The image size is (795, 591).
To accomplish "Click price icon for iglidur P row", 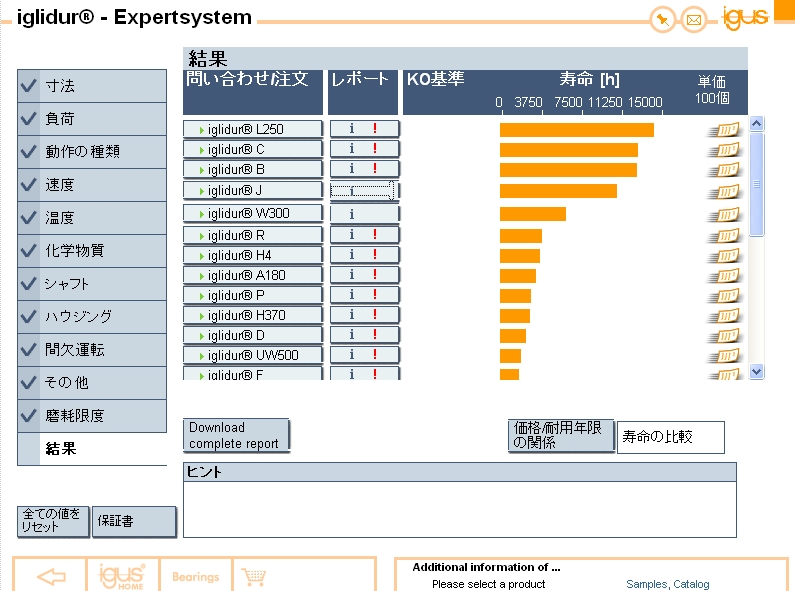I will coord(724,296).
